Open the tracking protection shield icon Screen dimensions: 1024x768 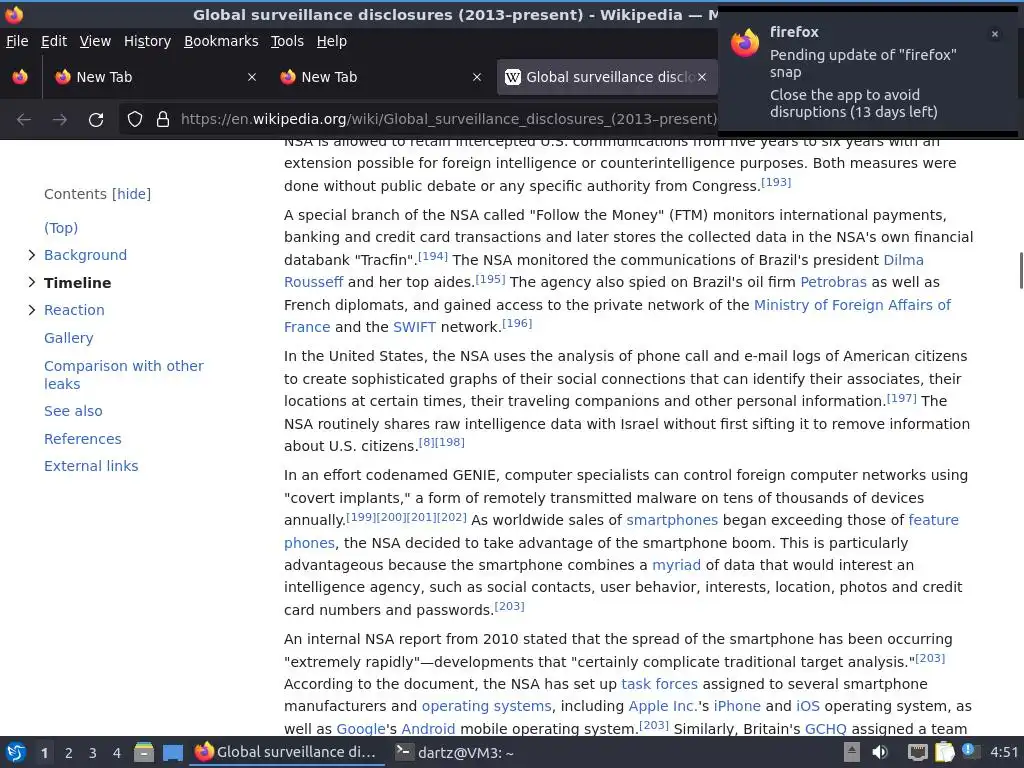[x=135, y=119]
